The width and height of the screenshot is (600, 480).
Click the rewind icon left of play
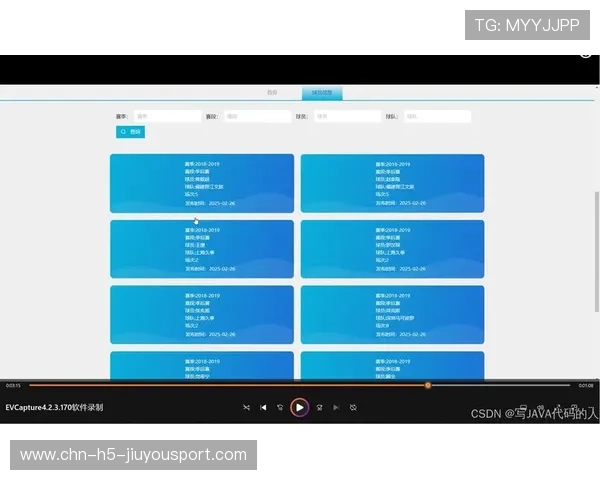click(281, 407)
